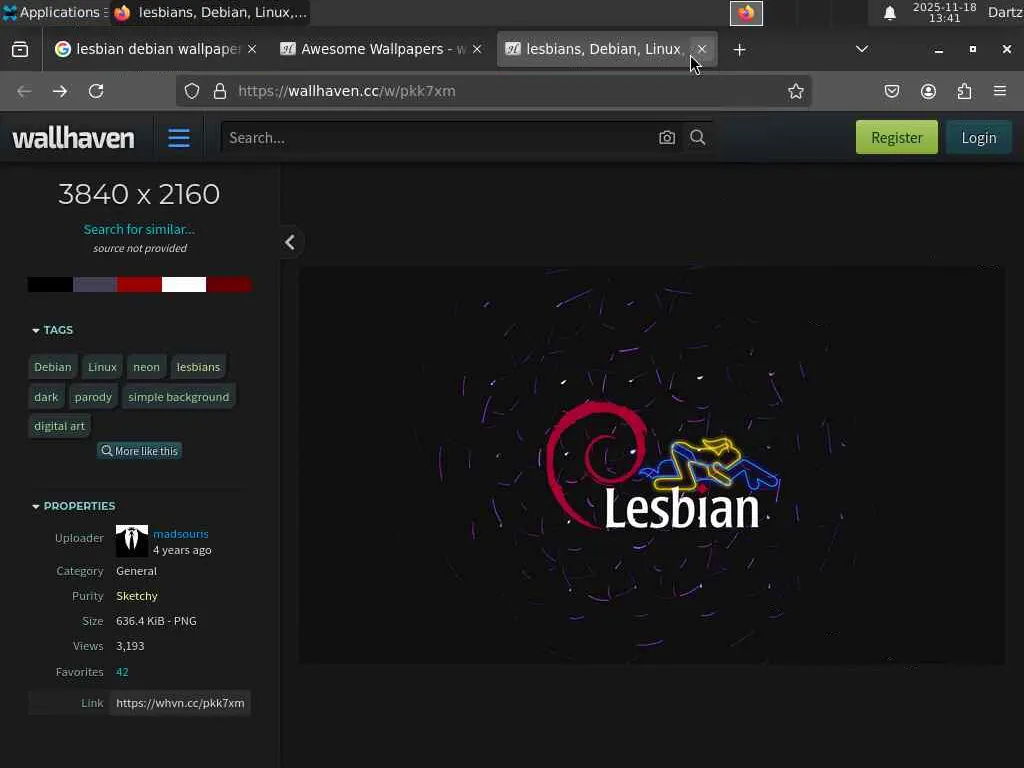Open the wallhaven hamburger menu icon
The image size is (1024, 768).
[178, 138]
